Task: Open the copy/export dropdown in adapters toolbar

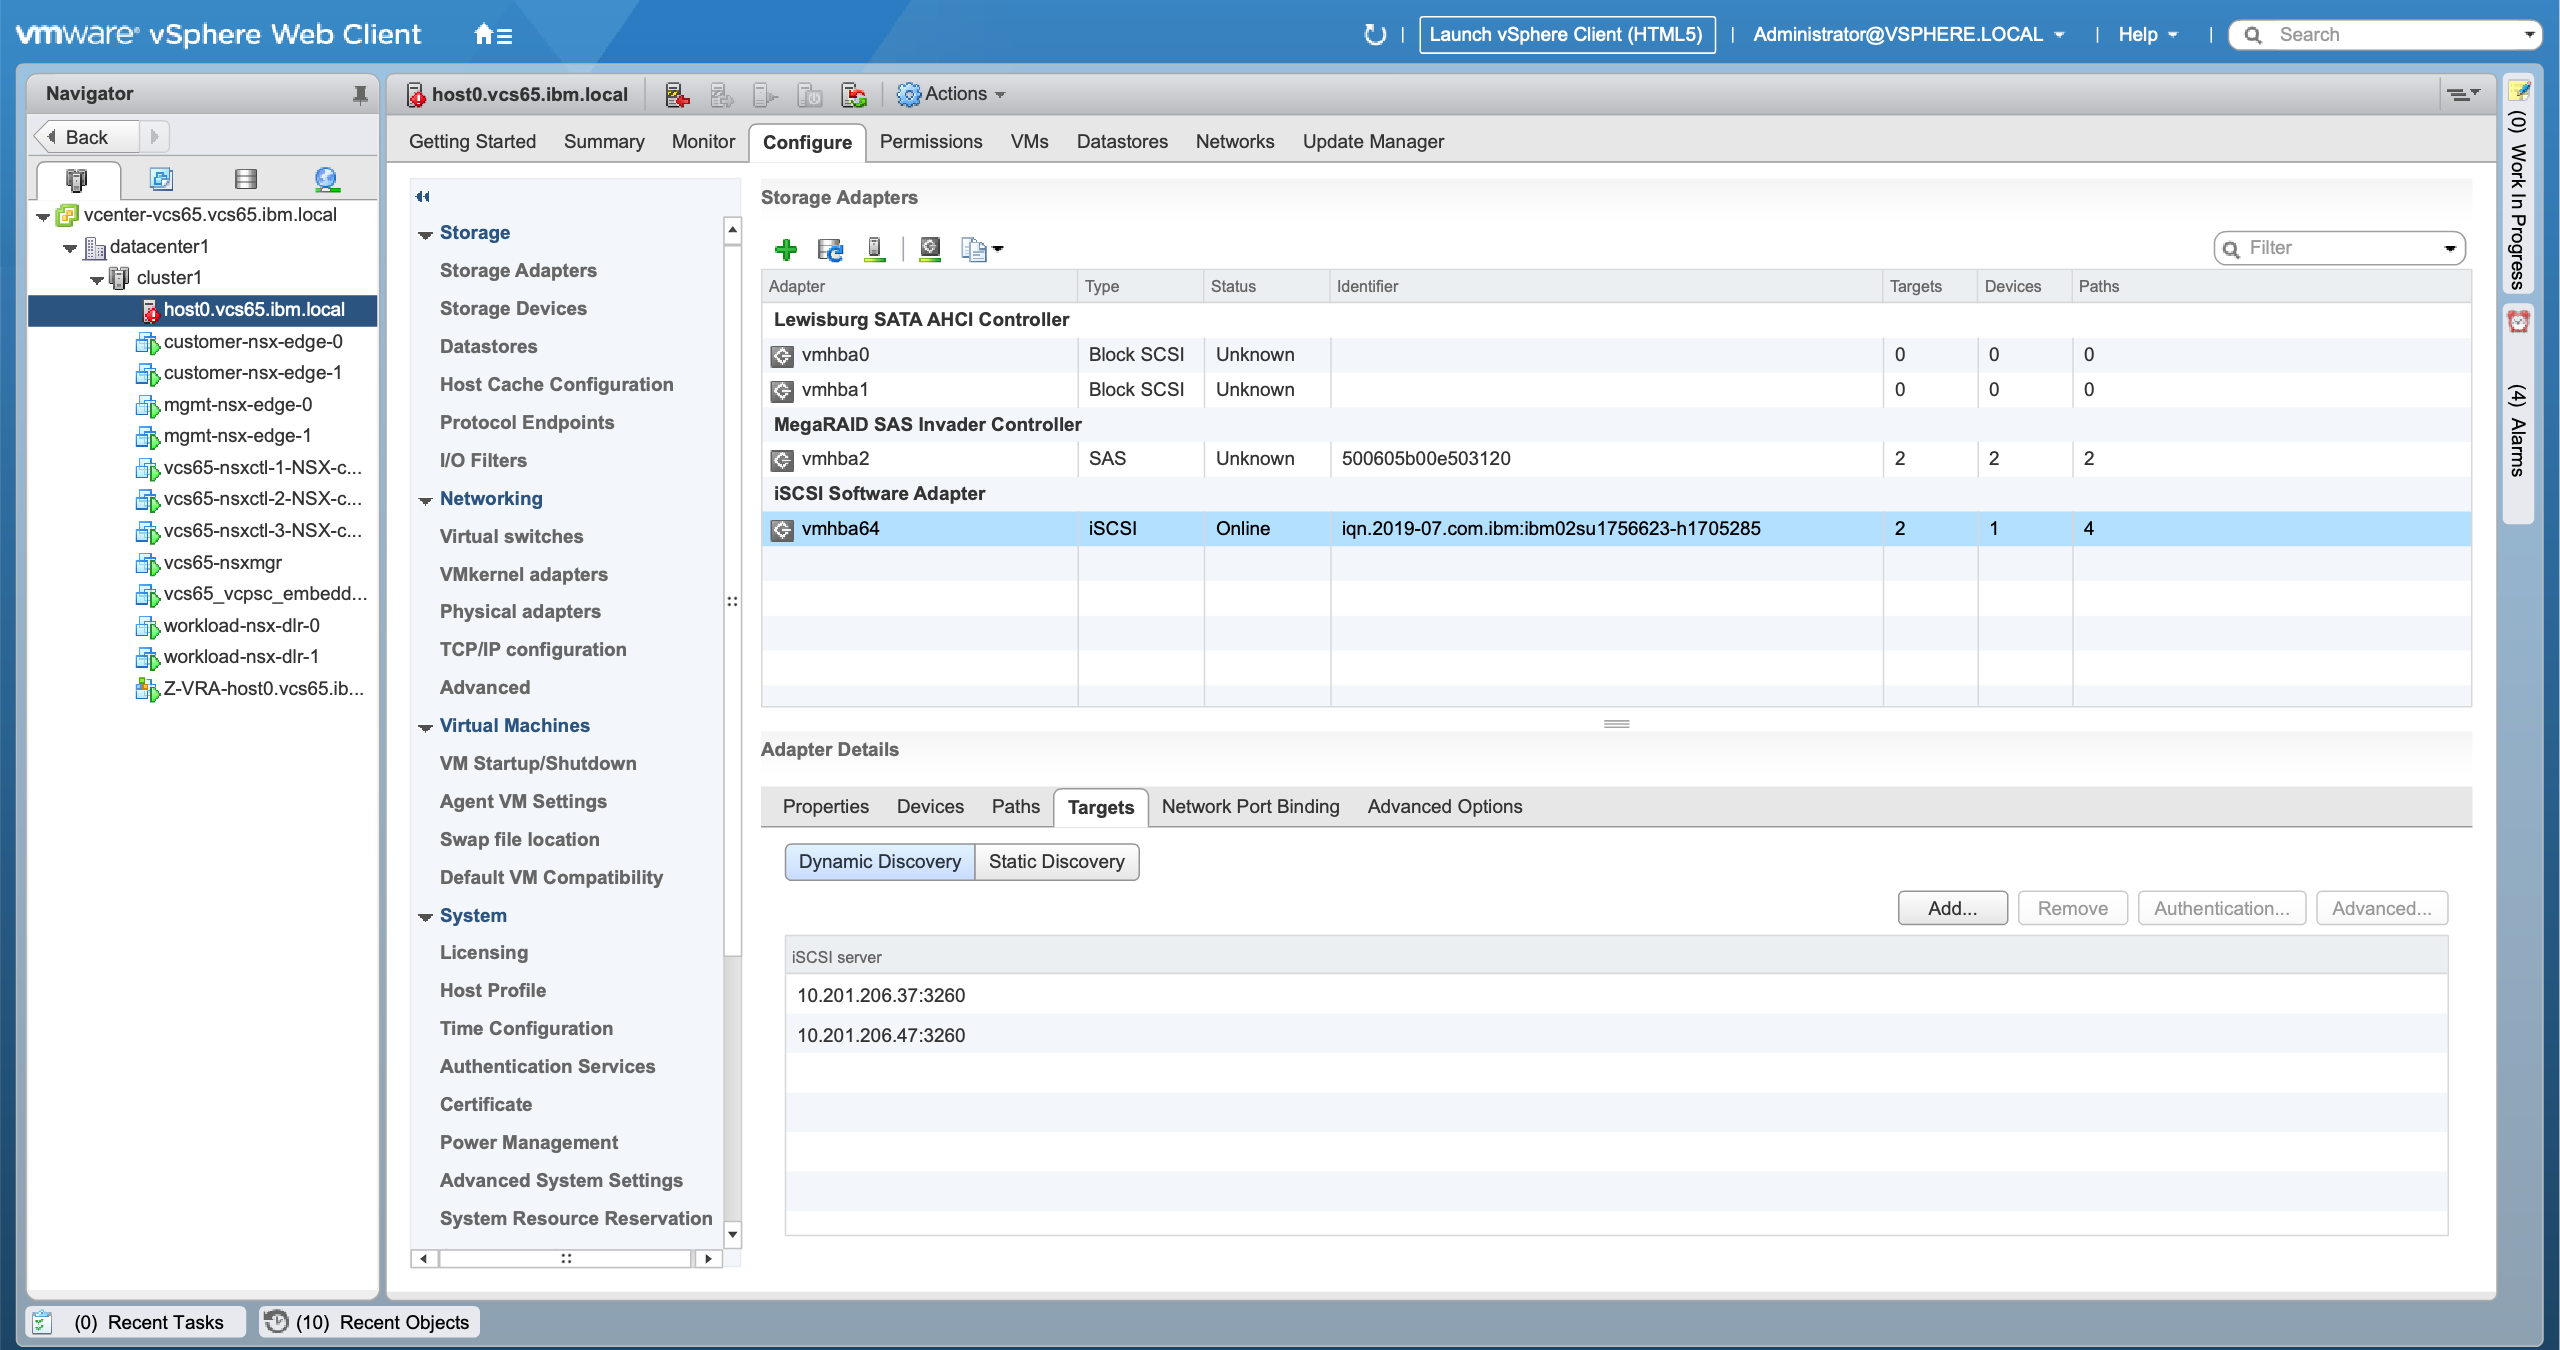Action: [981, 249]
